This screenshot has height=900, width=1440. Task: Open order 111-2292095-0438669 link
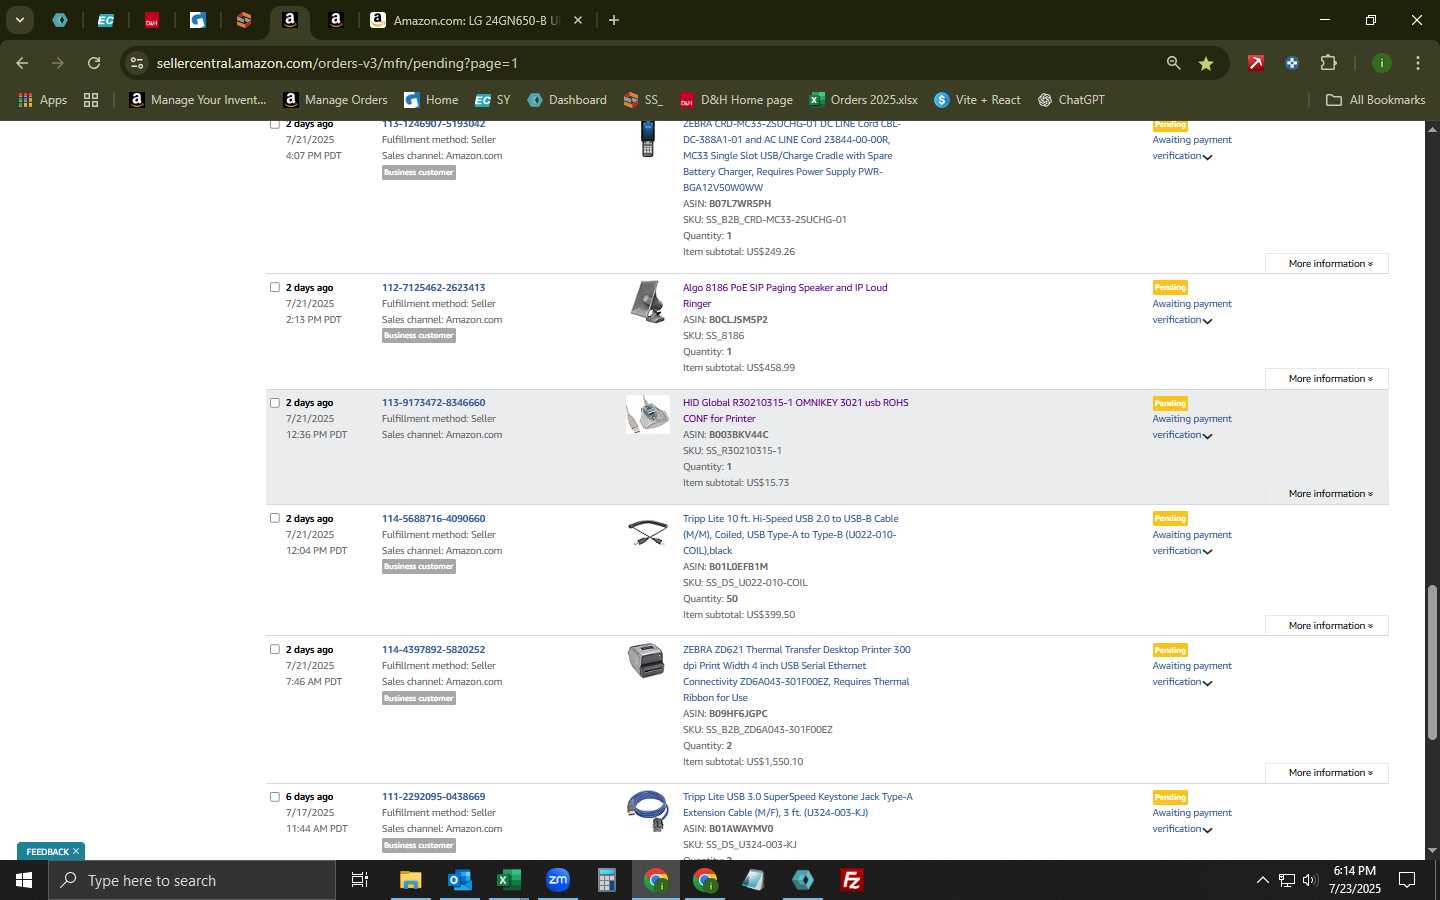[x=433, y=797]
